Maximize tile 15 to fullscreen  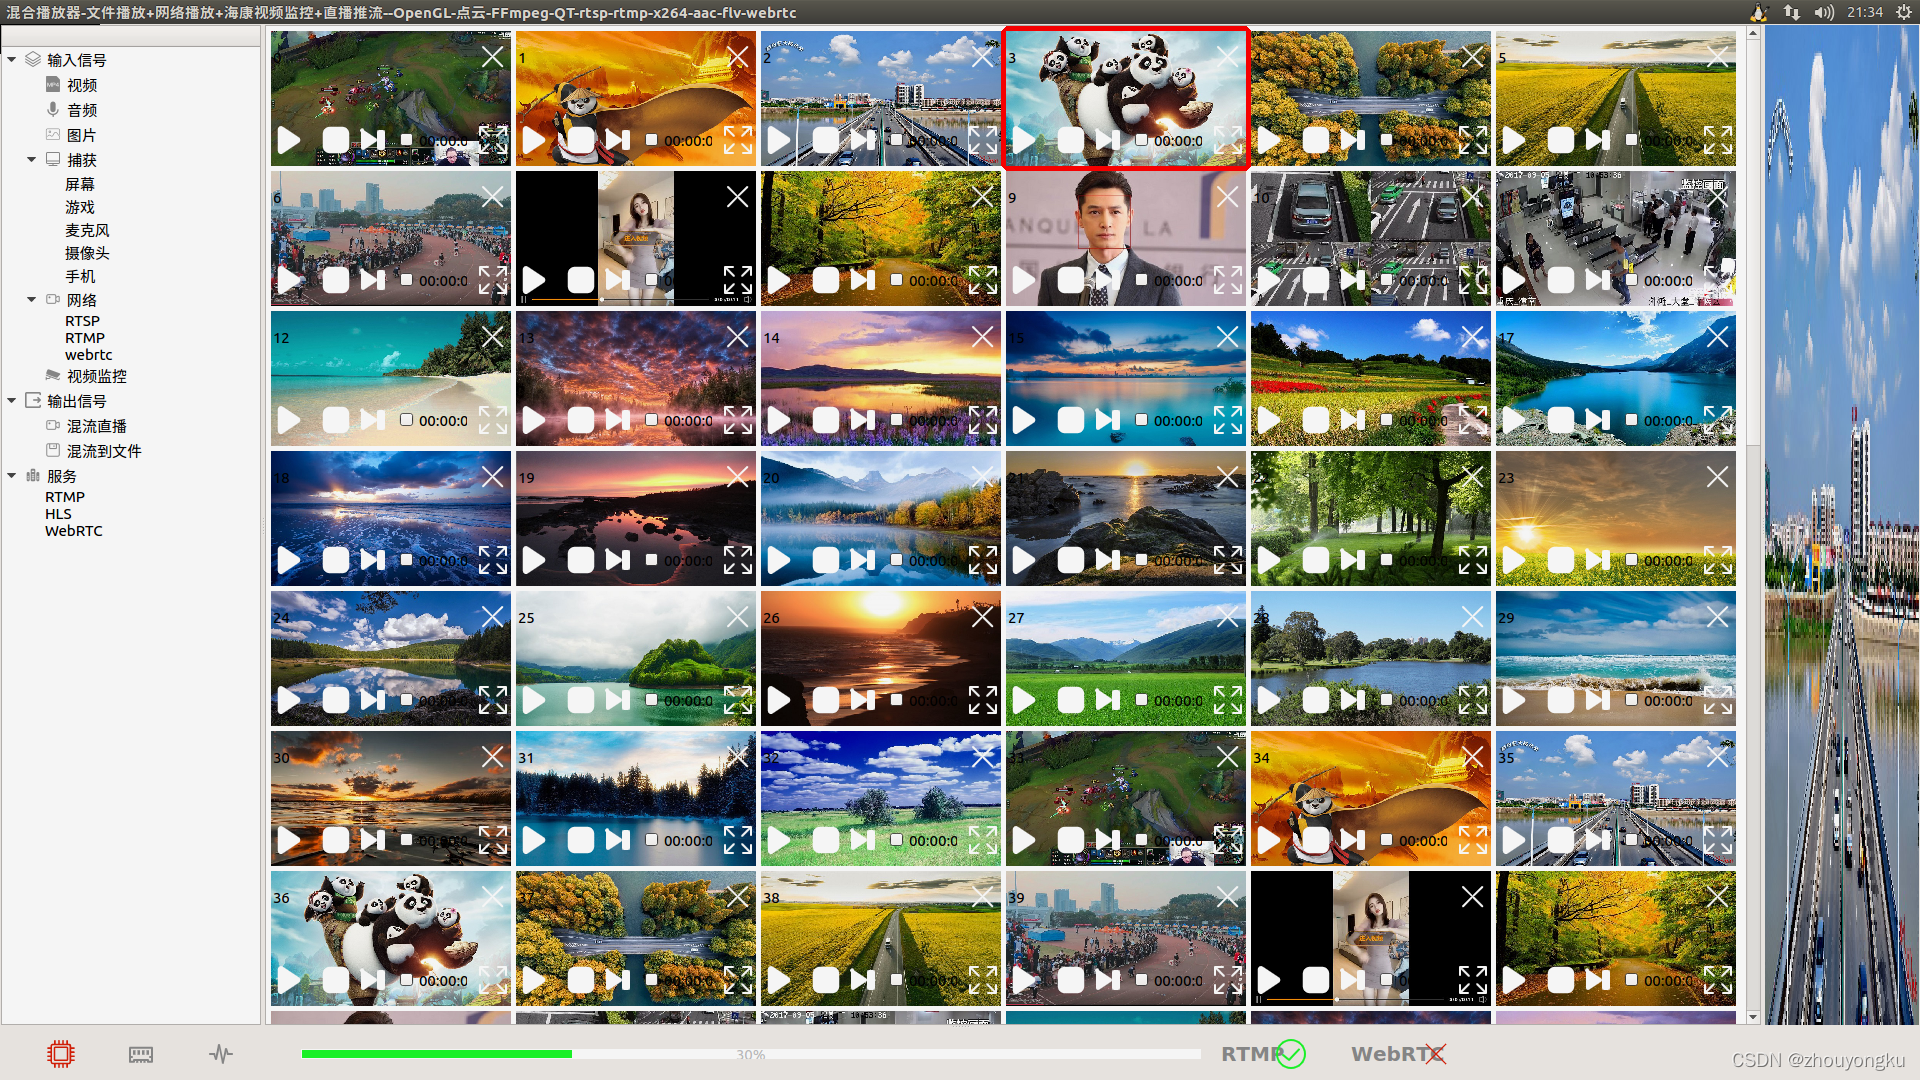pos(1228,420)
